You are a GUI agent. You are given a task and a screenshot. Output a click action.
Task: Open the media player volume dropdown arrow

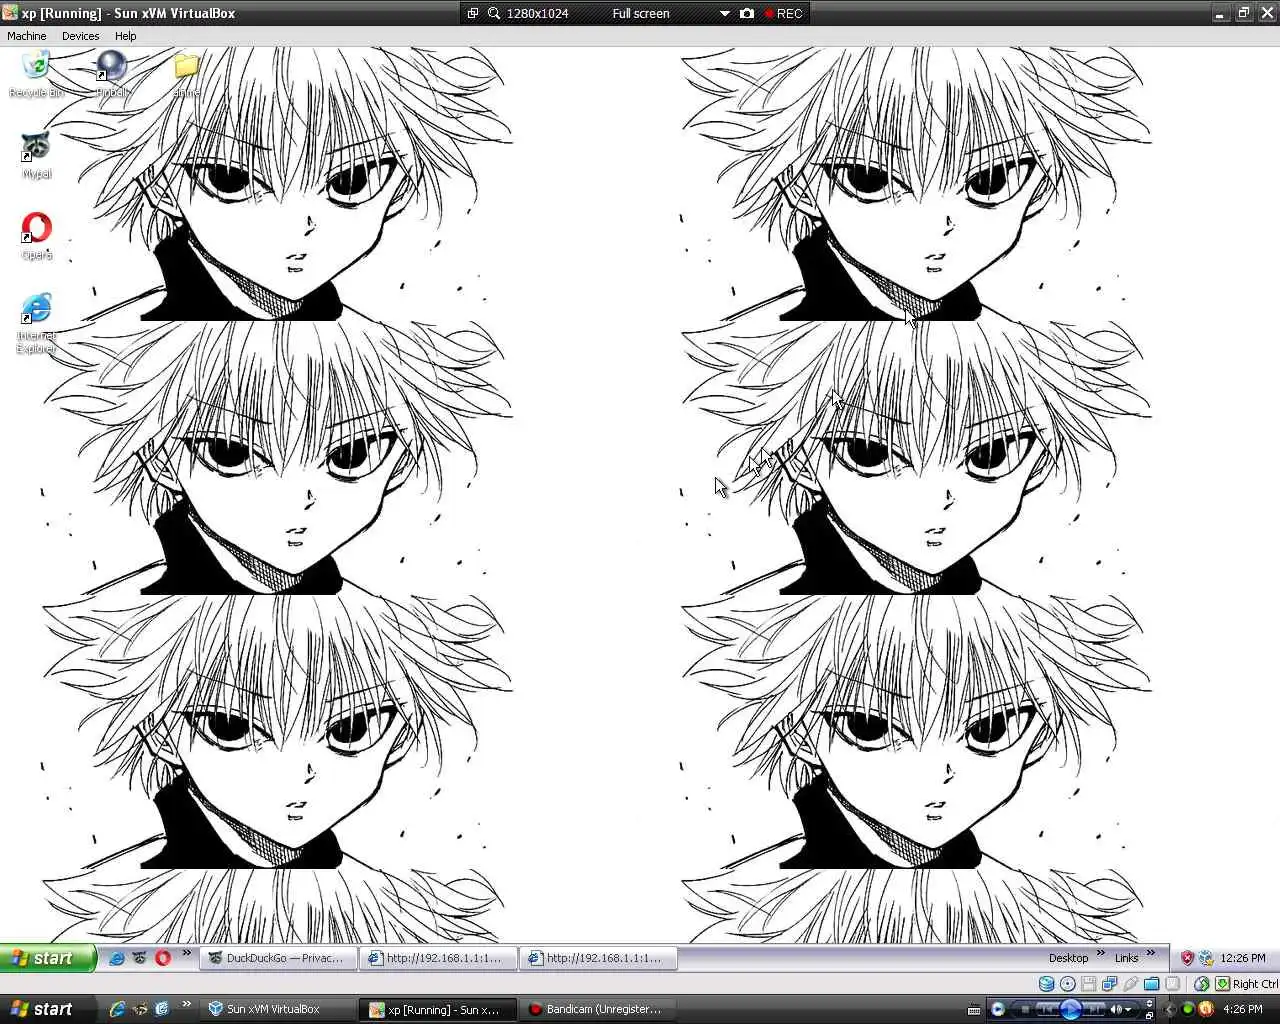(x=1128, y=1009)
